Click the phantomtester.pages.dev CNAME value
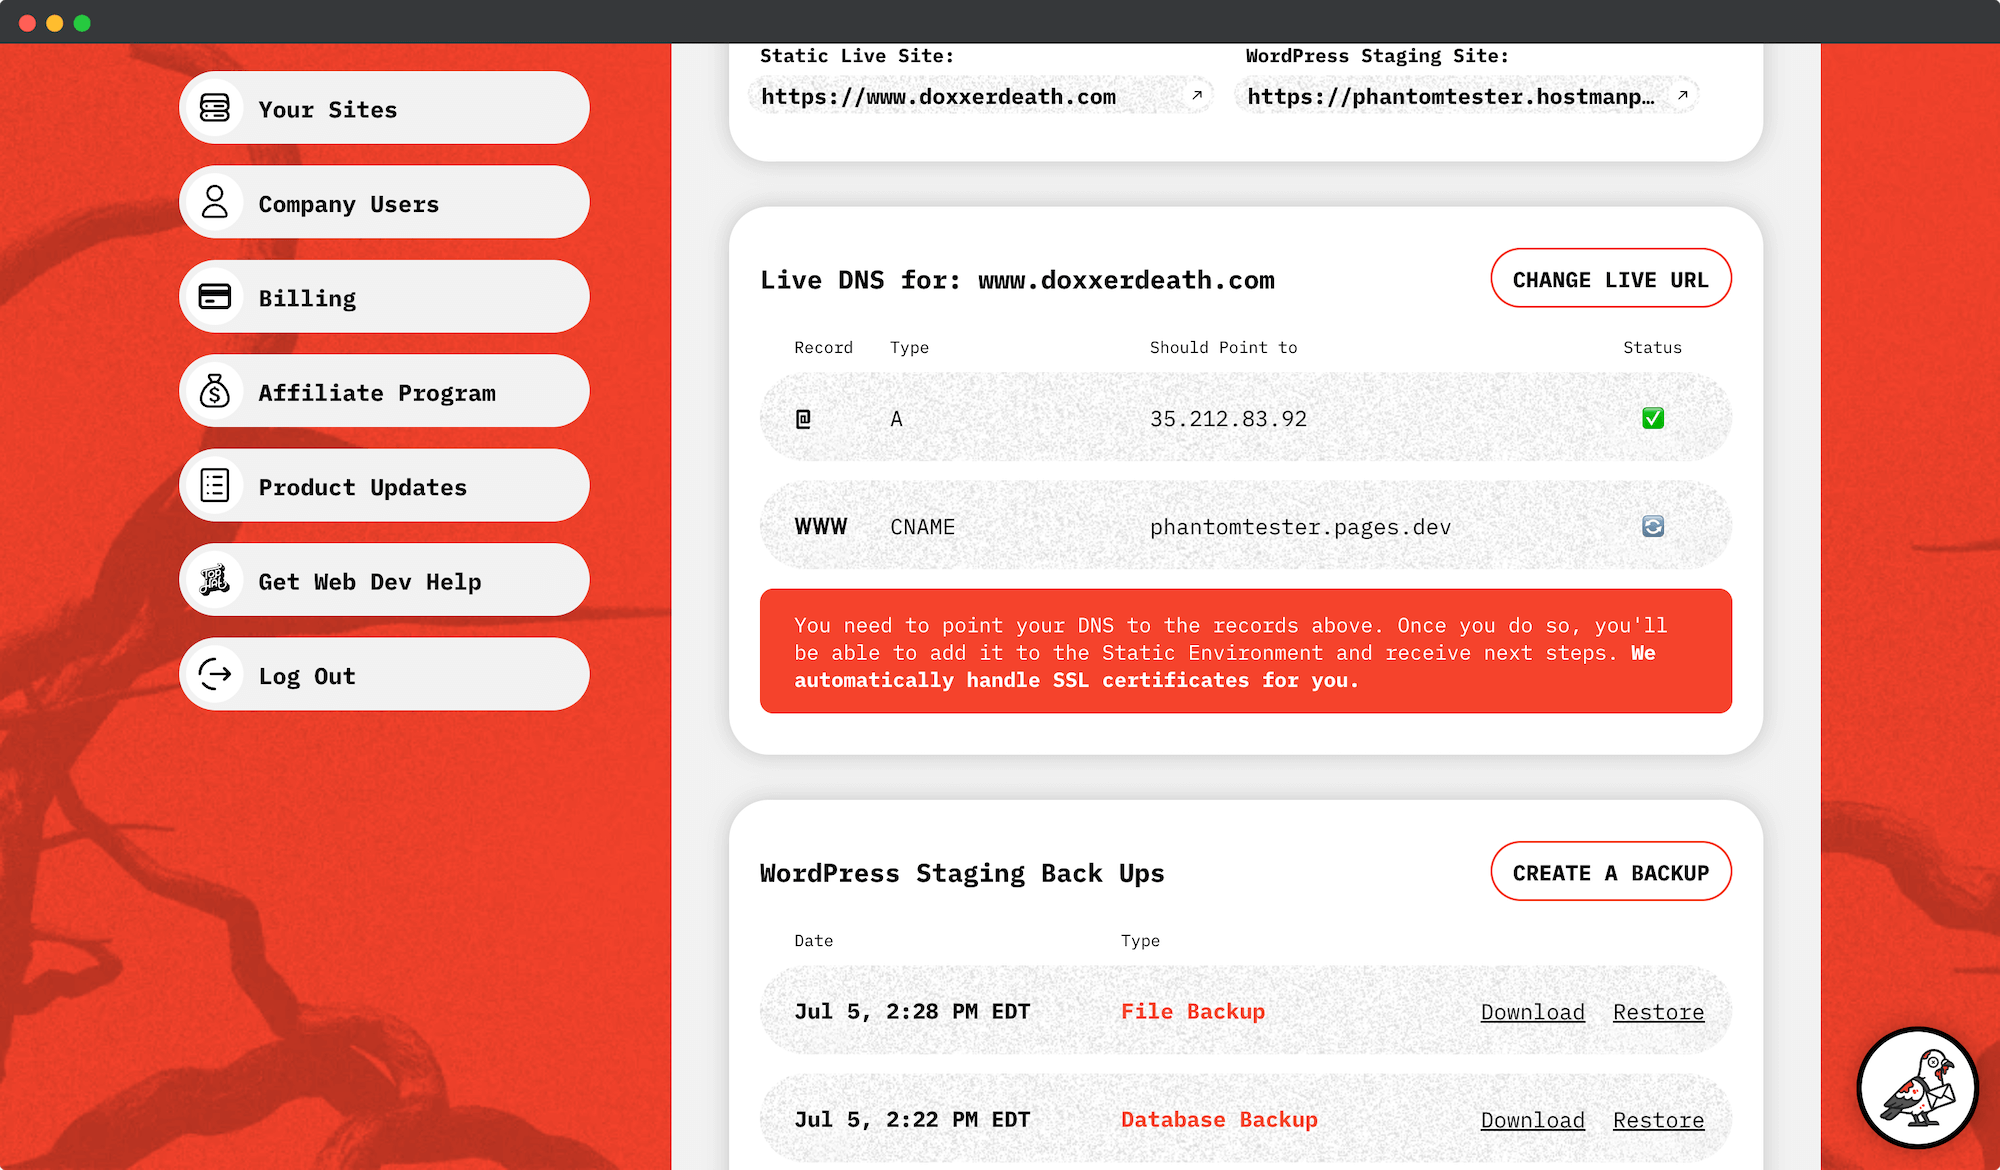This screenshot has width=2000, height=1170. tap(1300, 527)
